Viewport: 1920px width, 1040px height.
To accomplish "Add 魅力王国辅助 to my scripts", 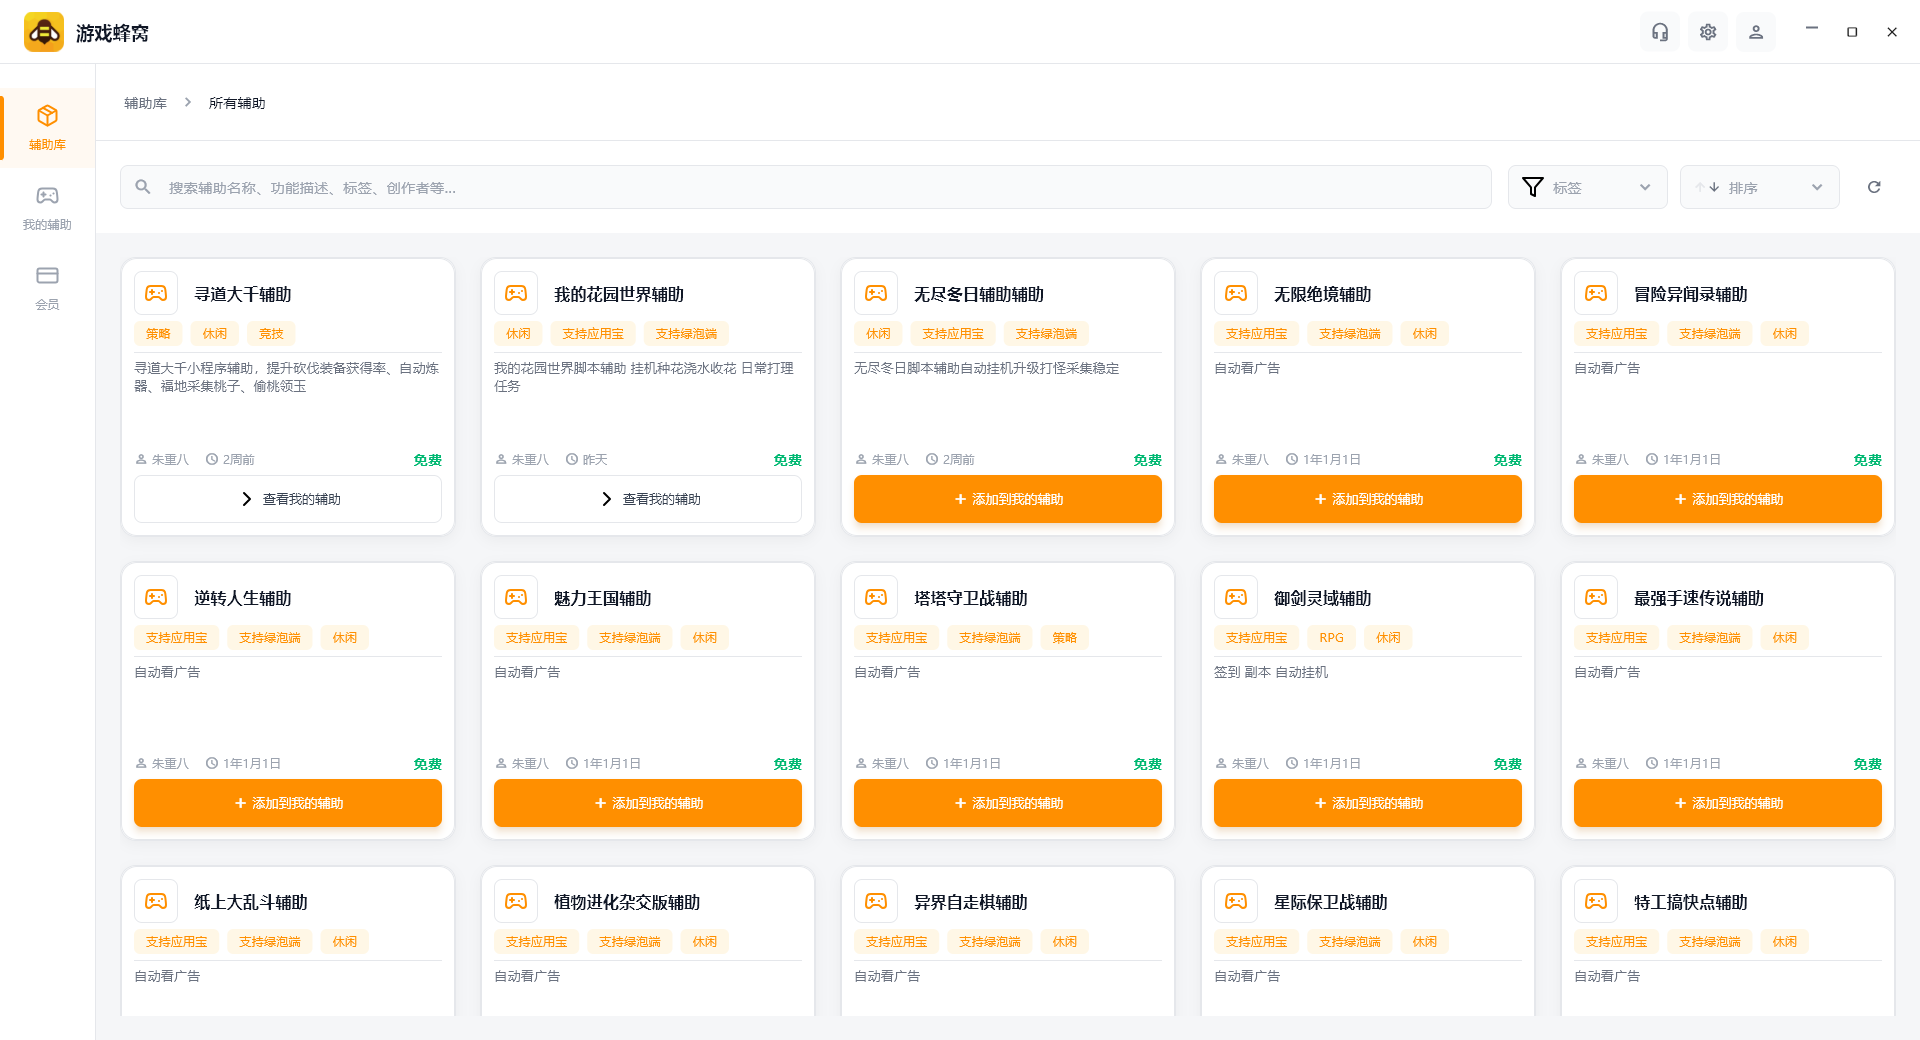I will pos(648,803).
